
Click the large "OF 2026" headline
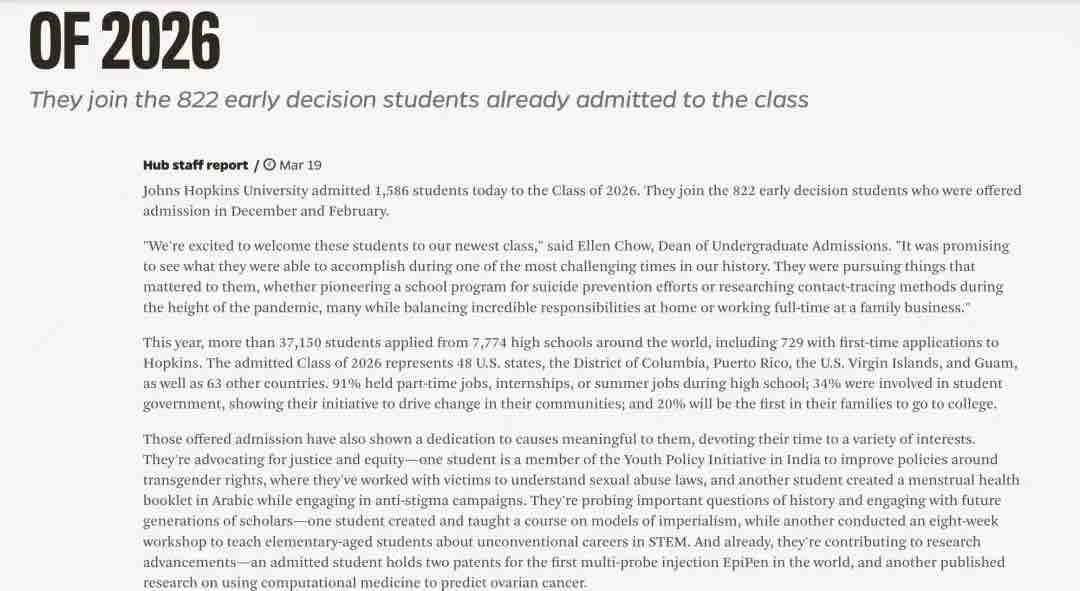coord(125,41)
